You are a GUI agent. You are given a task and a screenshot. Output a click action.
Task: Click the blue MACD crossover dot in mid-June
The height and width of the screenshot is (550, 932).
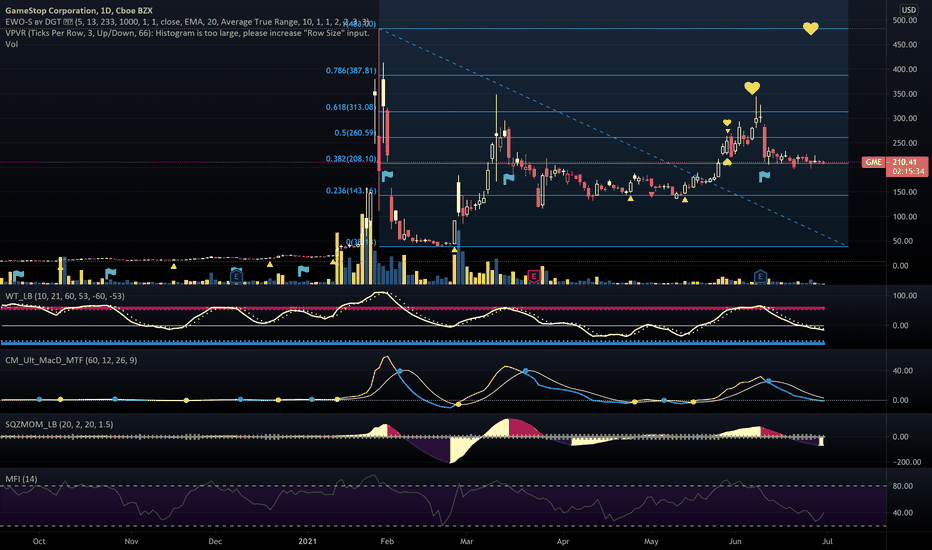pyautogui.click(x=769, y=381)
